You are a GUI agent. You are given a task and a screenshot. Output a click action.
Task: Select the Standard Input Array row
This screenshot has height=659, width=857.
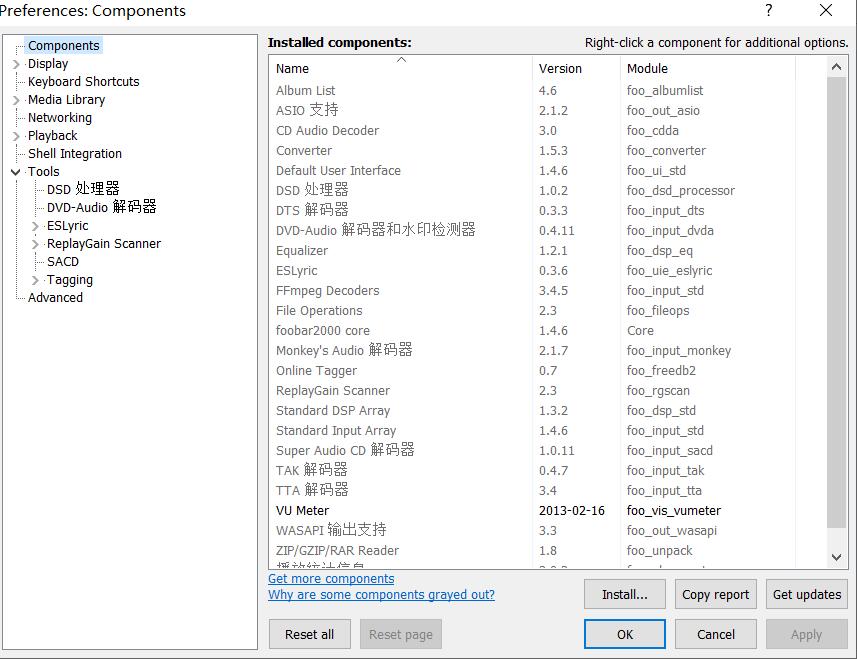(x=548, y=431)
